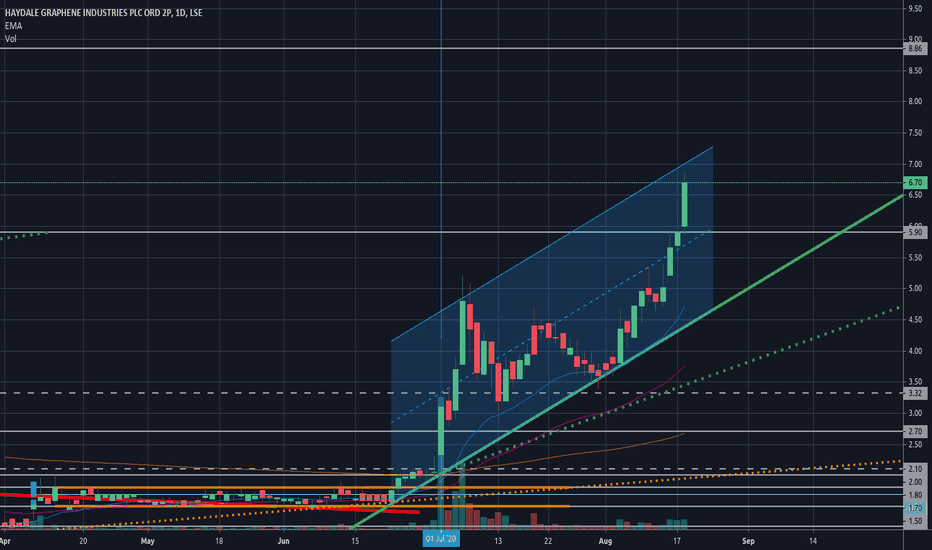Click the 5.50 price axis label
The image size is (932, 550).
pyautogui.click(x=915, y=257)
